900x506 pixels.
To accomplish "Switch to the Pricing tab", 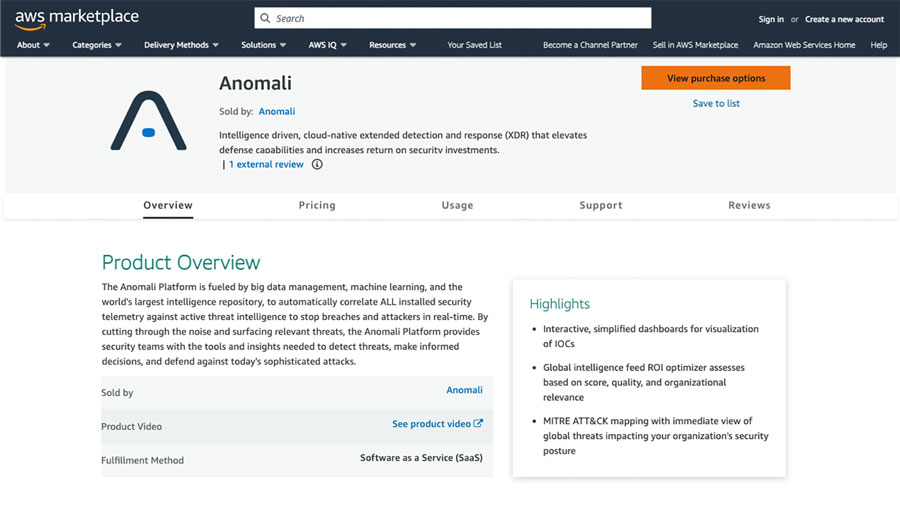I will (317, 205).
